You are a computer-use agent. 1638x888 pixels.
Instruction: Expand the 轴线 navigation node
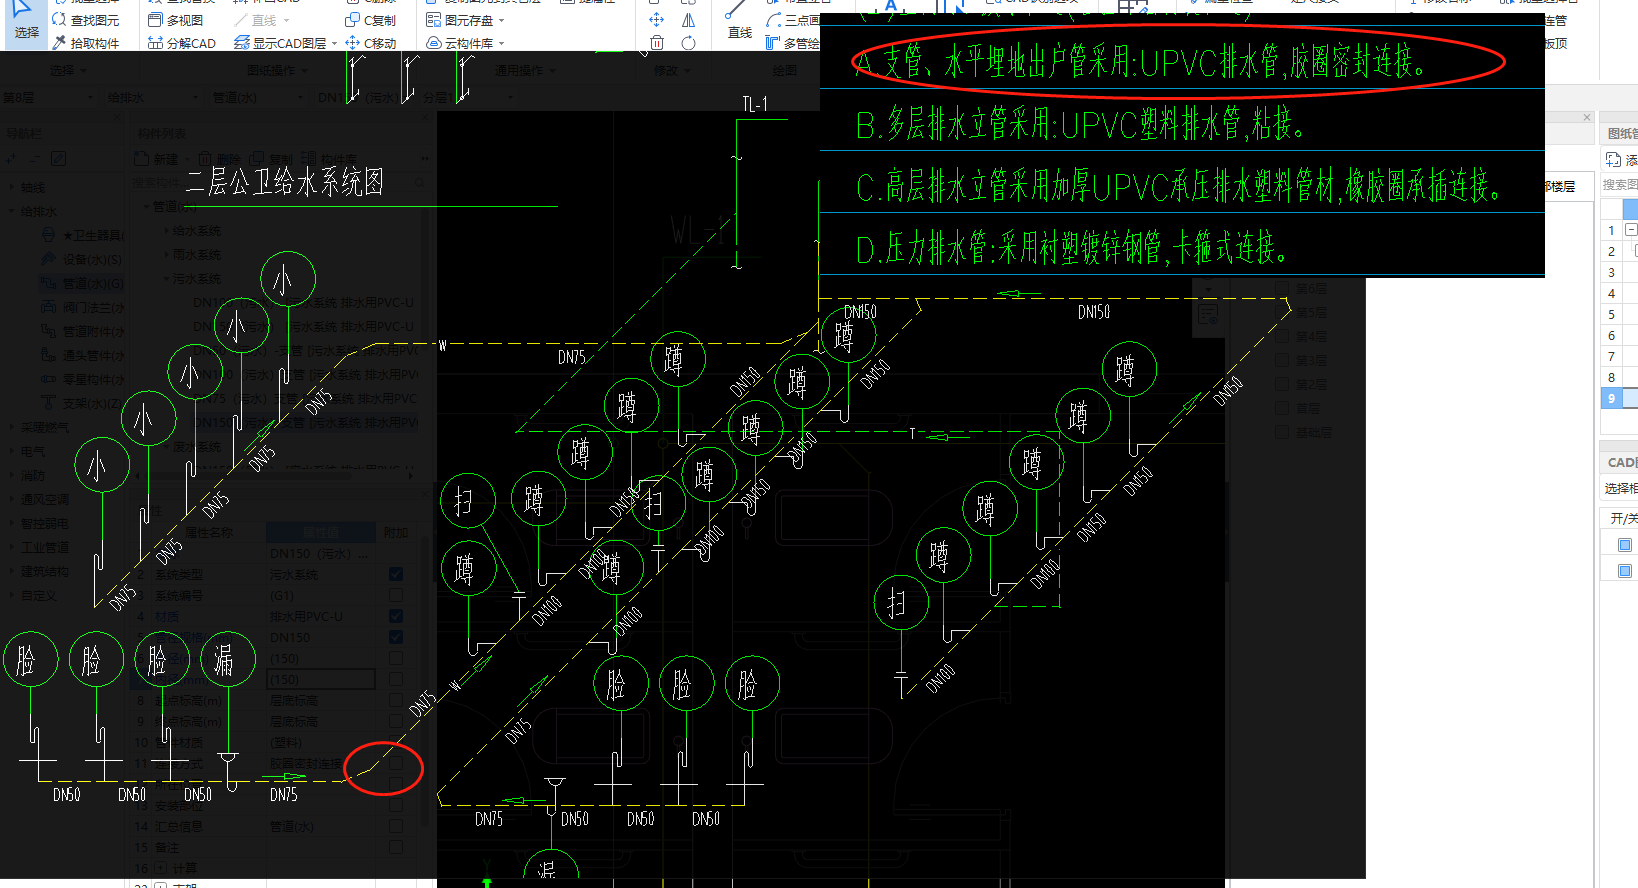11,188
